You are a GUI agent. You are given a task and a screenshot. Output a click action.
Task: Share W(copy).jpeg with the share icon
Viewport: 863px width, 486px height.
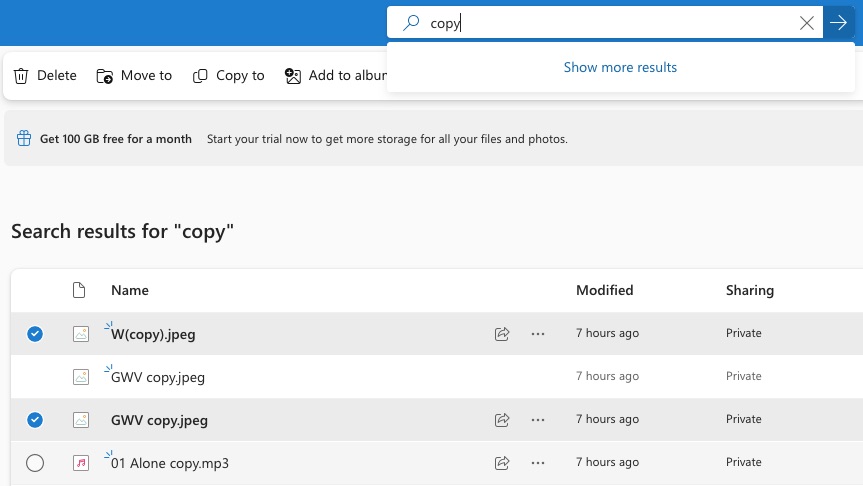[502, 334]
